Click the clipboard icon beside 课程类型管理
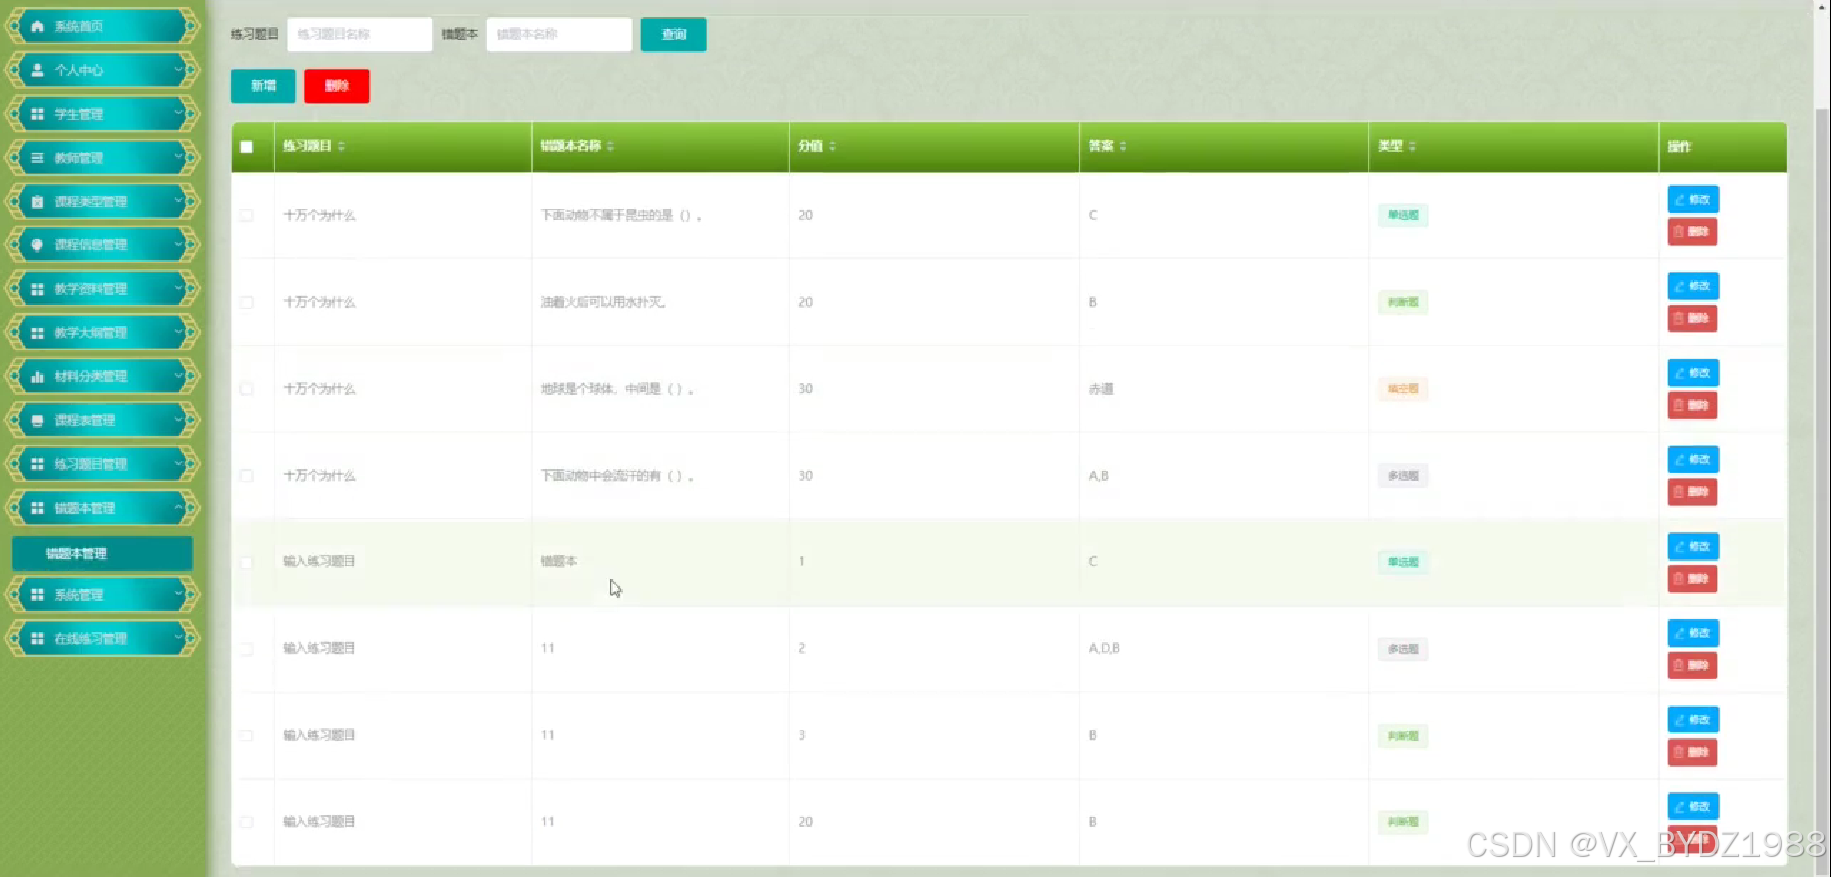 [x=37, y=201]
